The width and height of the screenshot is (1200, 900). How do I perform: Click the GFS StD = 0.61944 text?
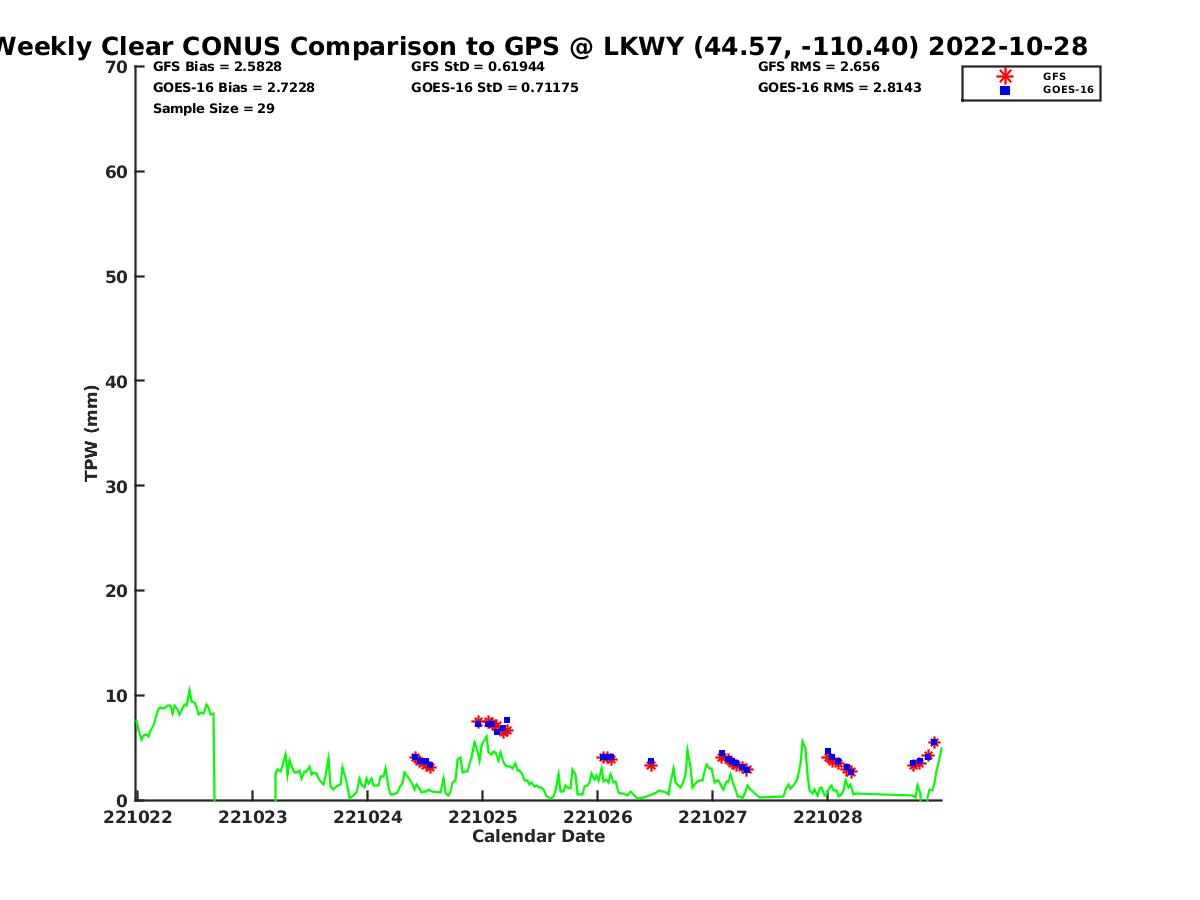pos(477,67)
